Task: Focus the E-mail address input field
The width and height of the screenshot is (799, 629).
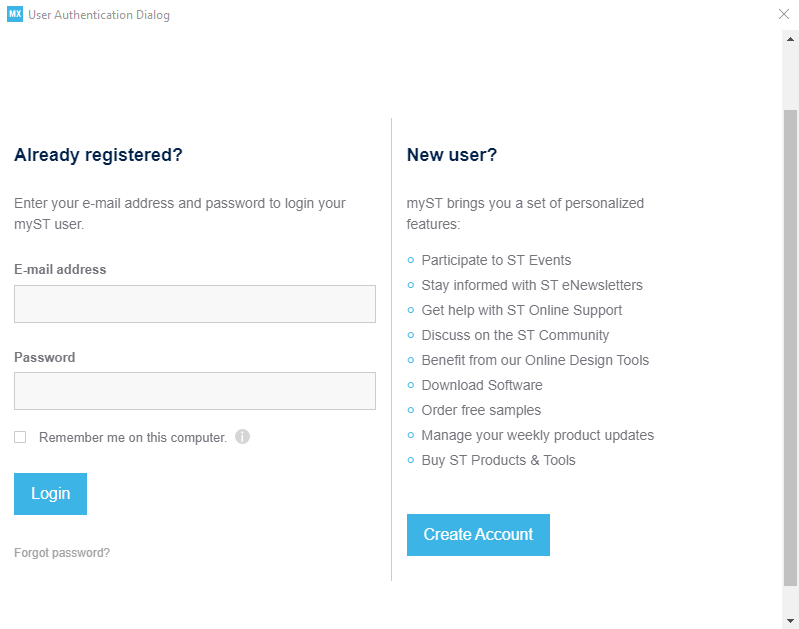Action: (195, 304)
